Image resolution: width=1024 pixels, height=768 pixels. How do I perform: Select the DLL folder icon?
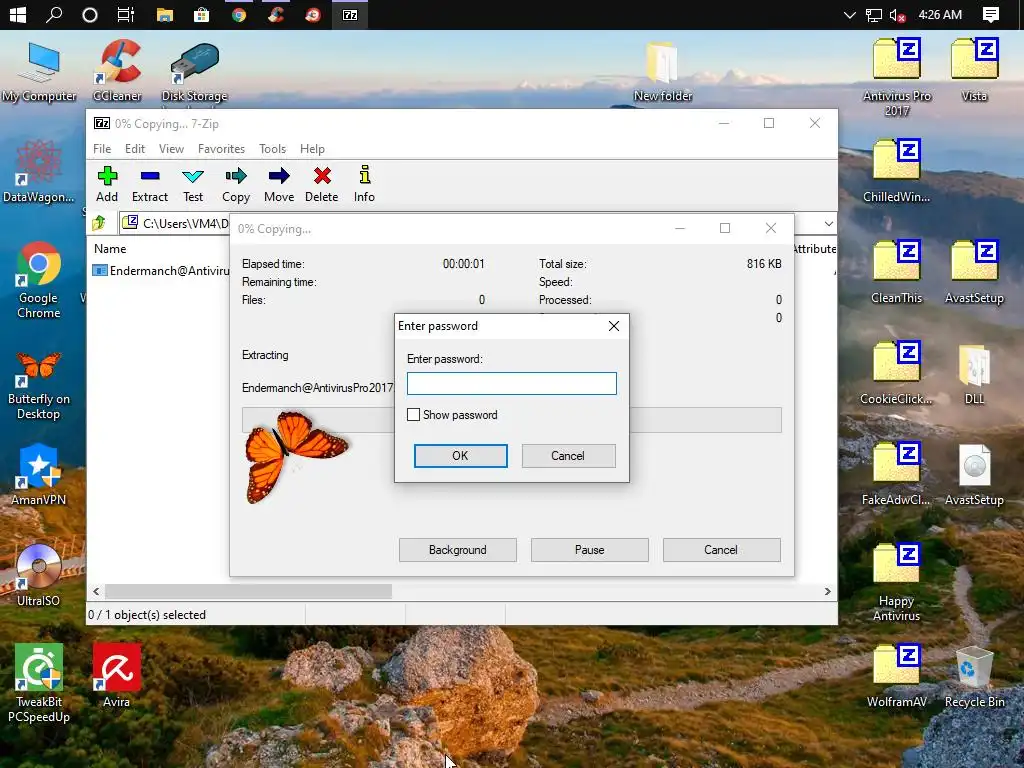pos(974,374)
